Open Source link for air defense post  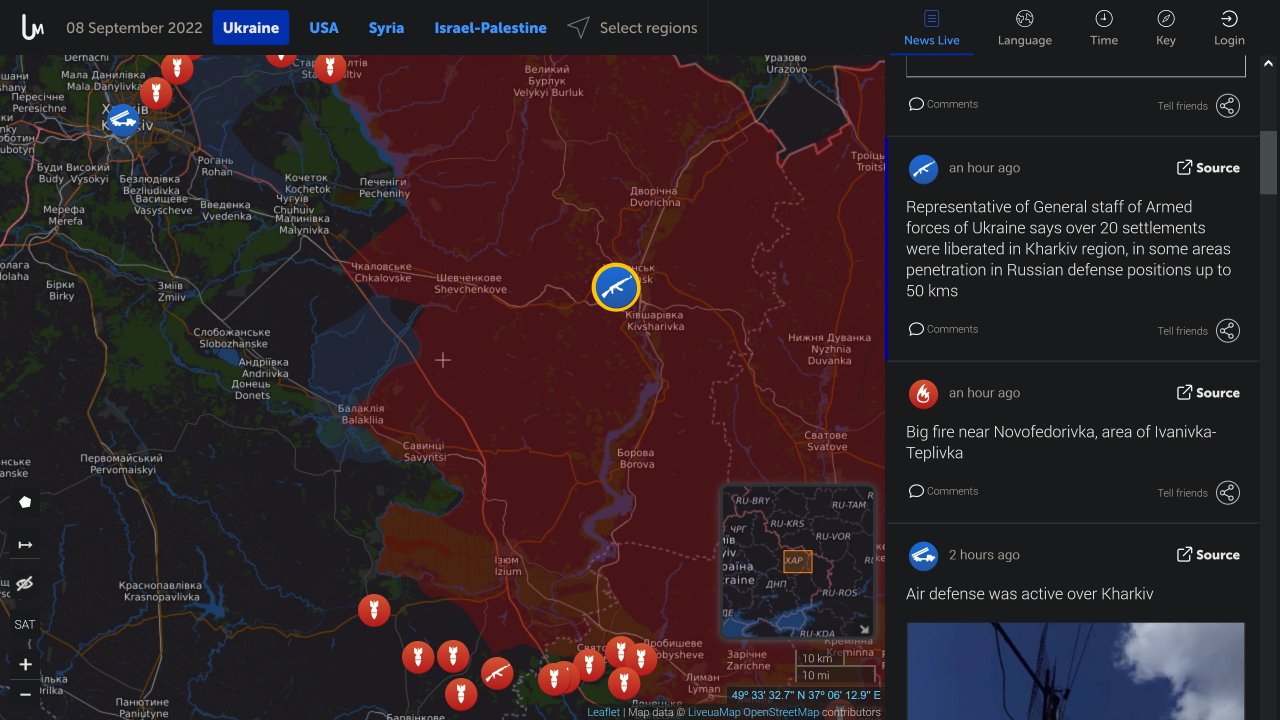point(1208,555)
